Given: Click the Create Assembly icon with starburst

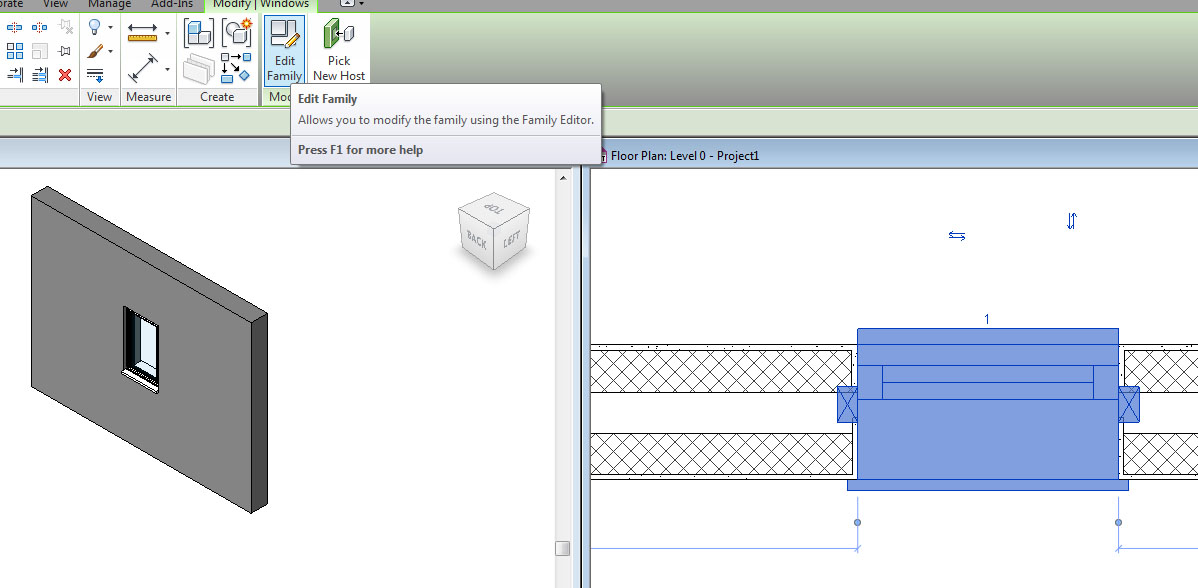Looking at the screenshot, I should coord(237,31).
